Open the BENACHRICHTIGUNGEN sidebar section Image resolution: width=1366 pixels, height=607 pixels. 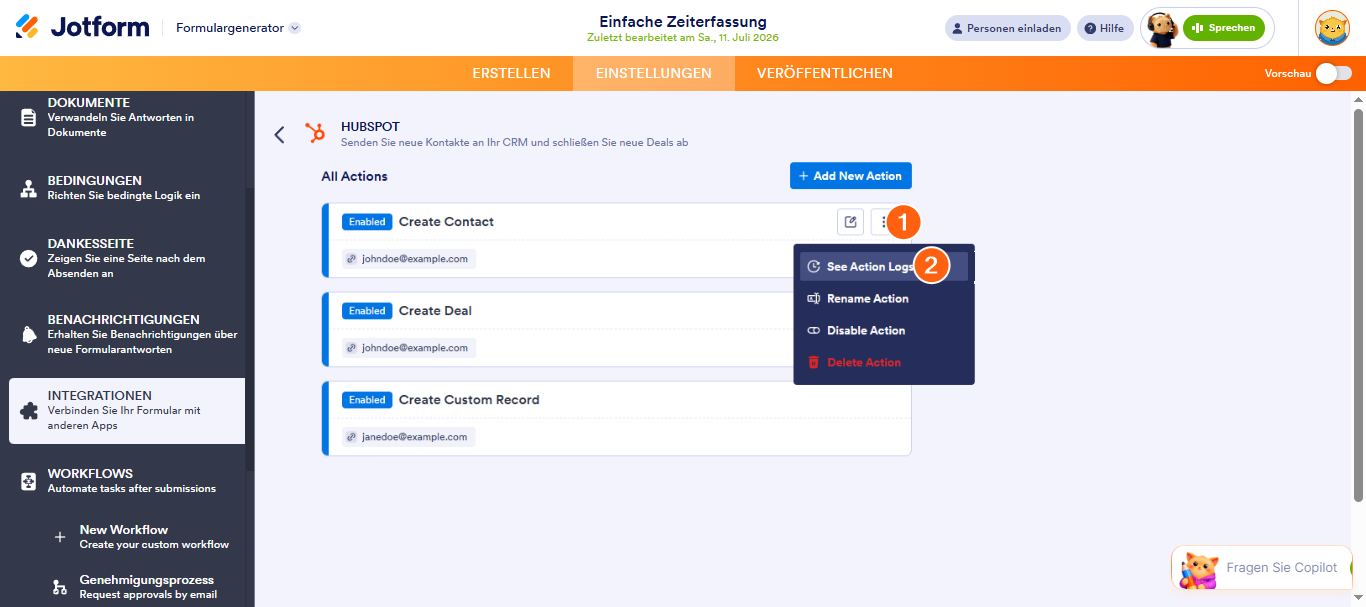pos(127,334)
